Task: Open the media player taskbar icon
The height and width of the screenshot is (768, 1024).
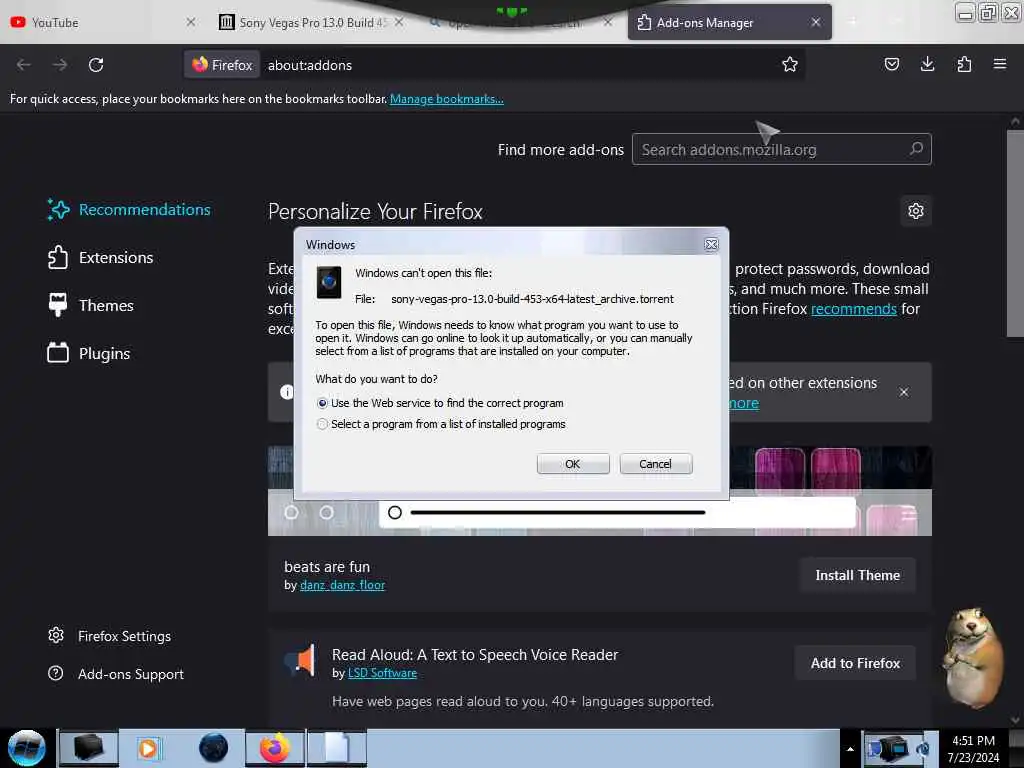Action: coord(148,748)
